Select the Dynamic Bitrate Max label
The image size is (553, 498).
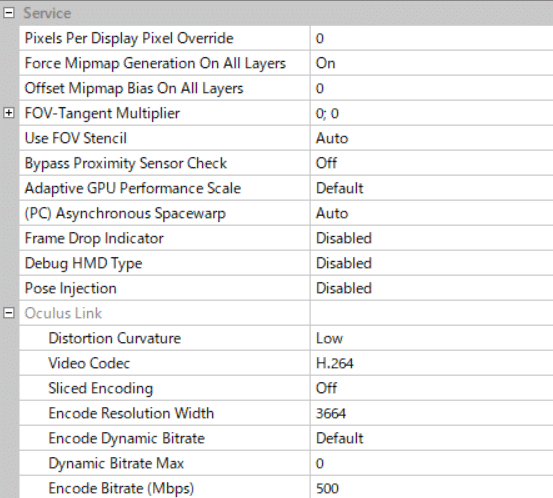(x=116, y=464)
